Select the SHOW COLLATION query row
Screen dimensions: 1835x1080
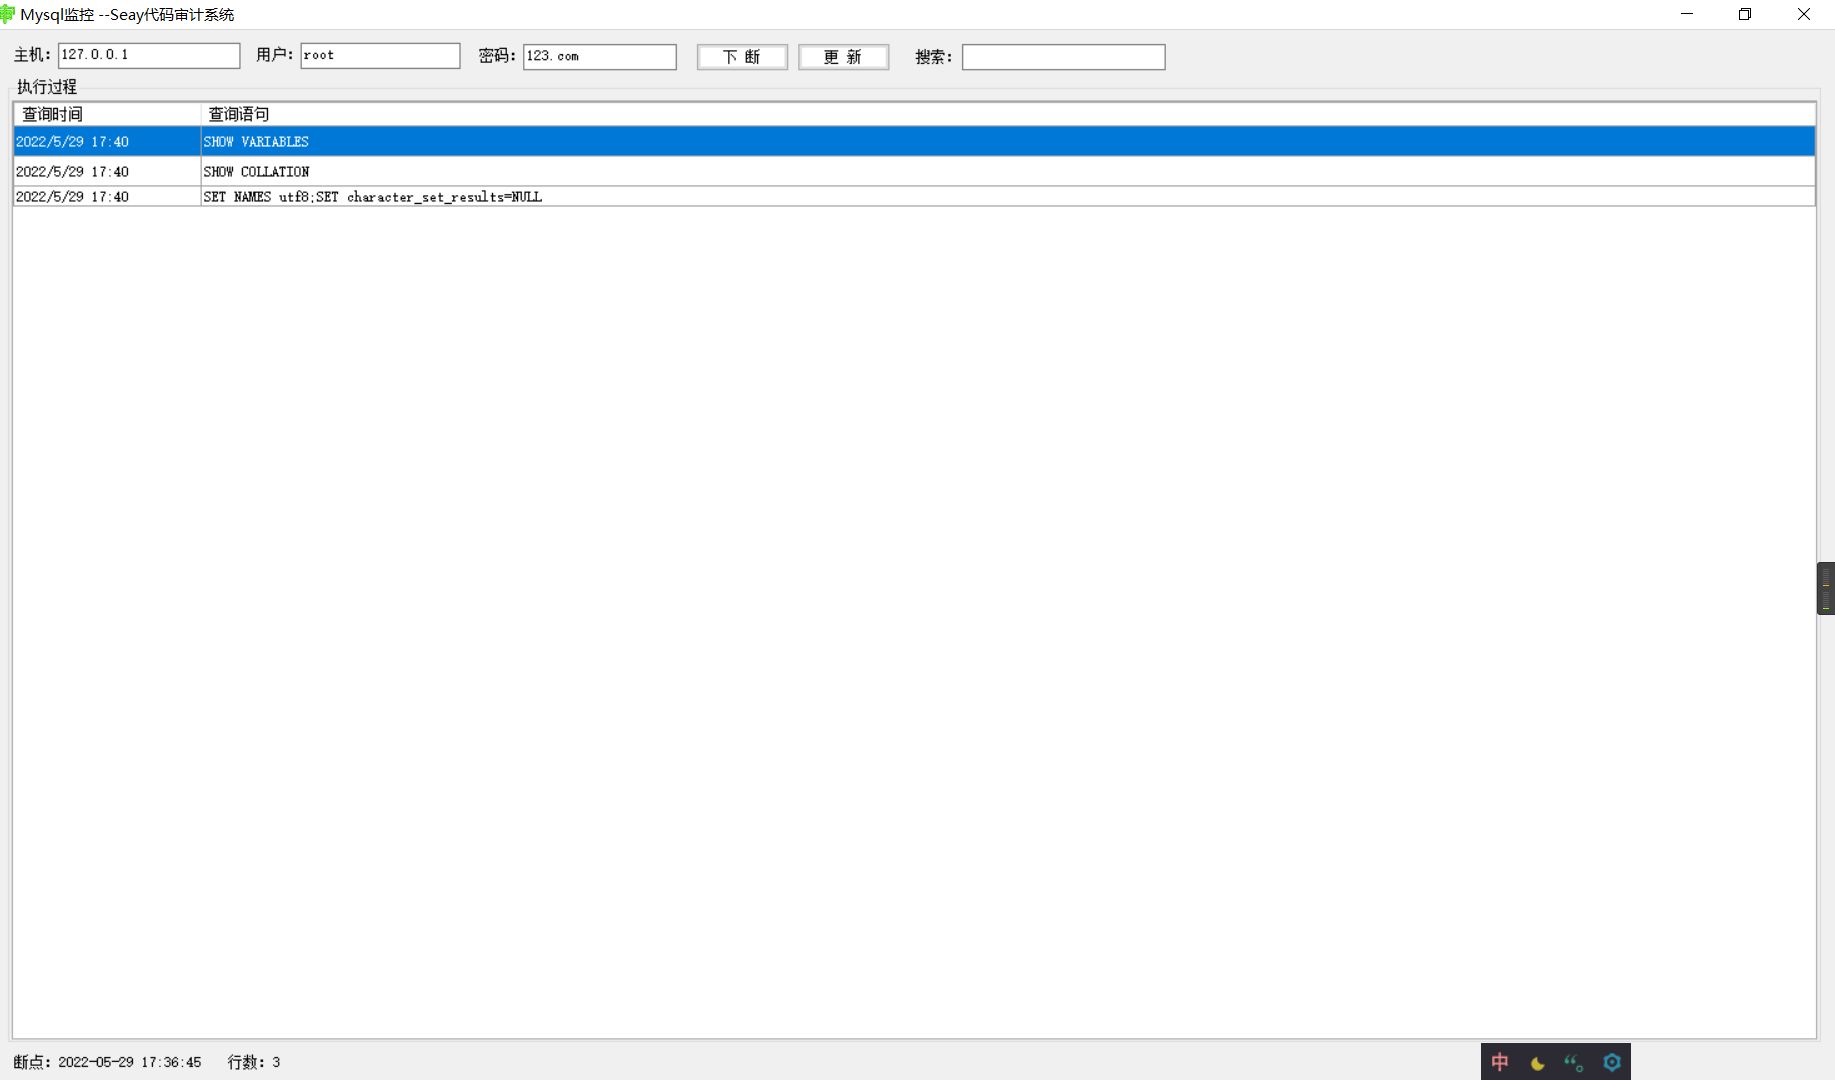pos(400,170)
